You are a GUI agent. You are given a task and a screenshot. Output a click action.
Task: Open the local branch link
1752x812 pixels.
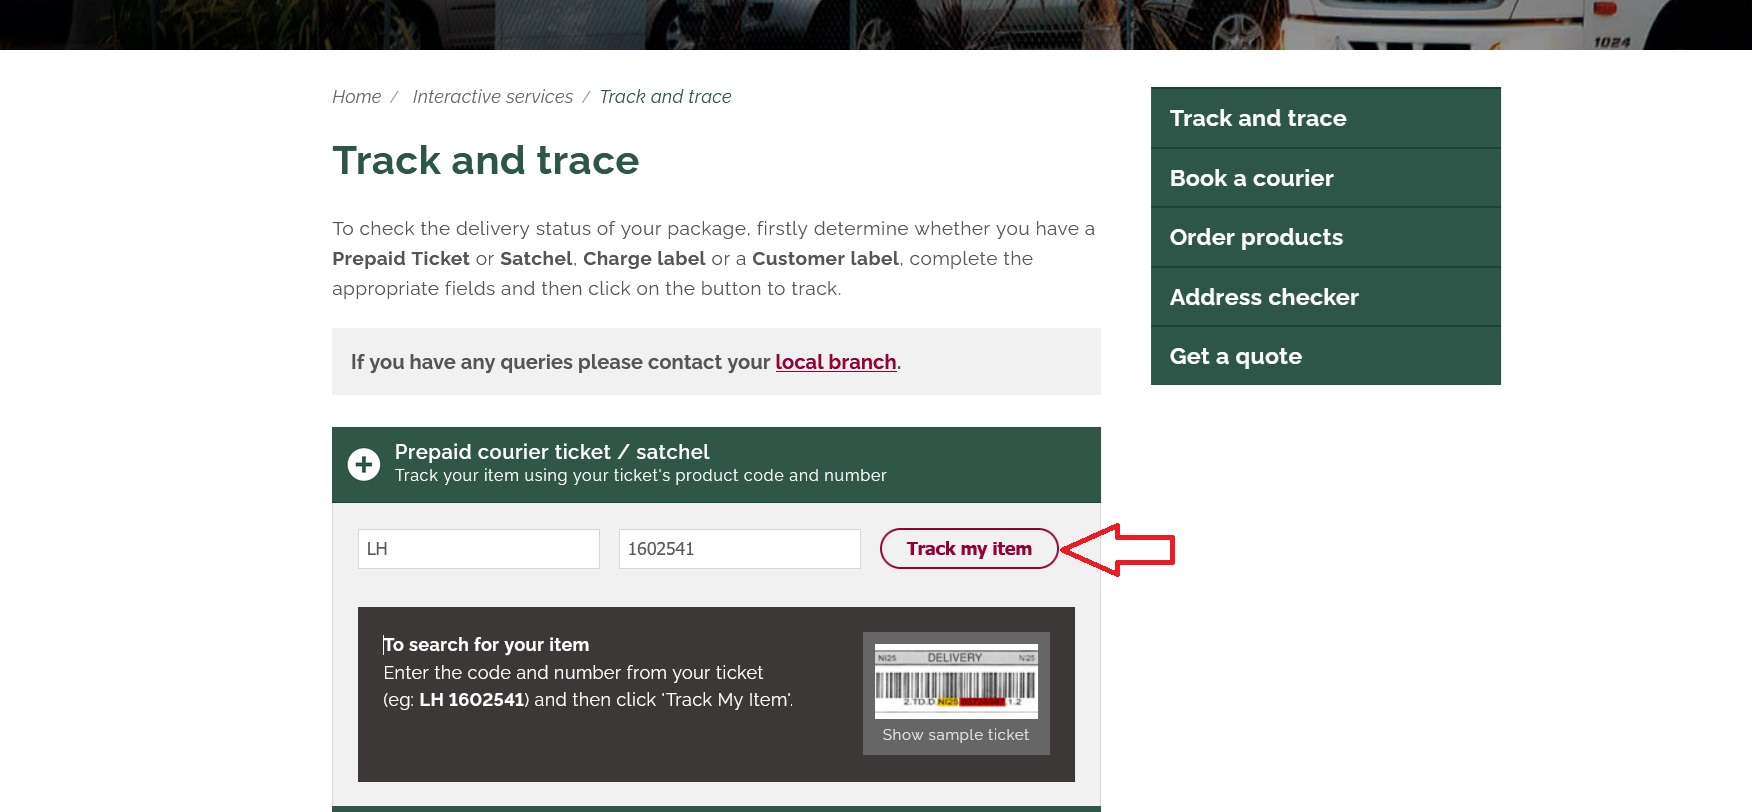coord(835,362)
